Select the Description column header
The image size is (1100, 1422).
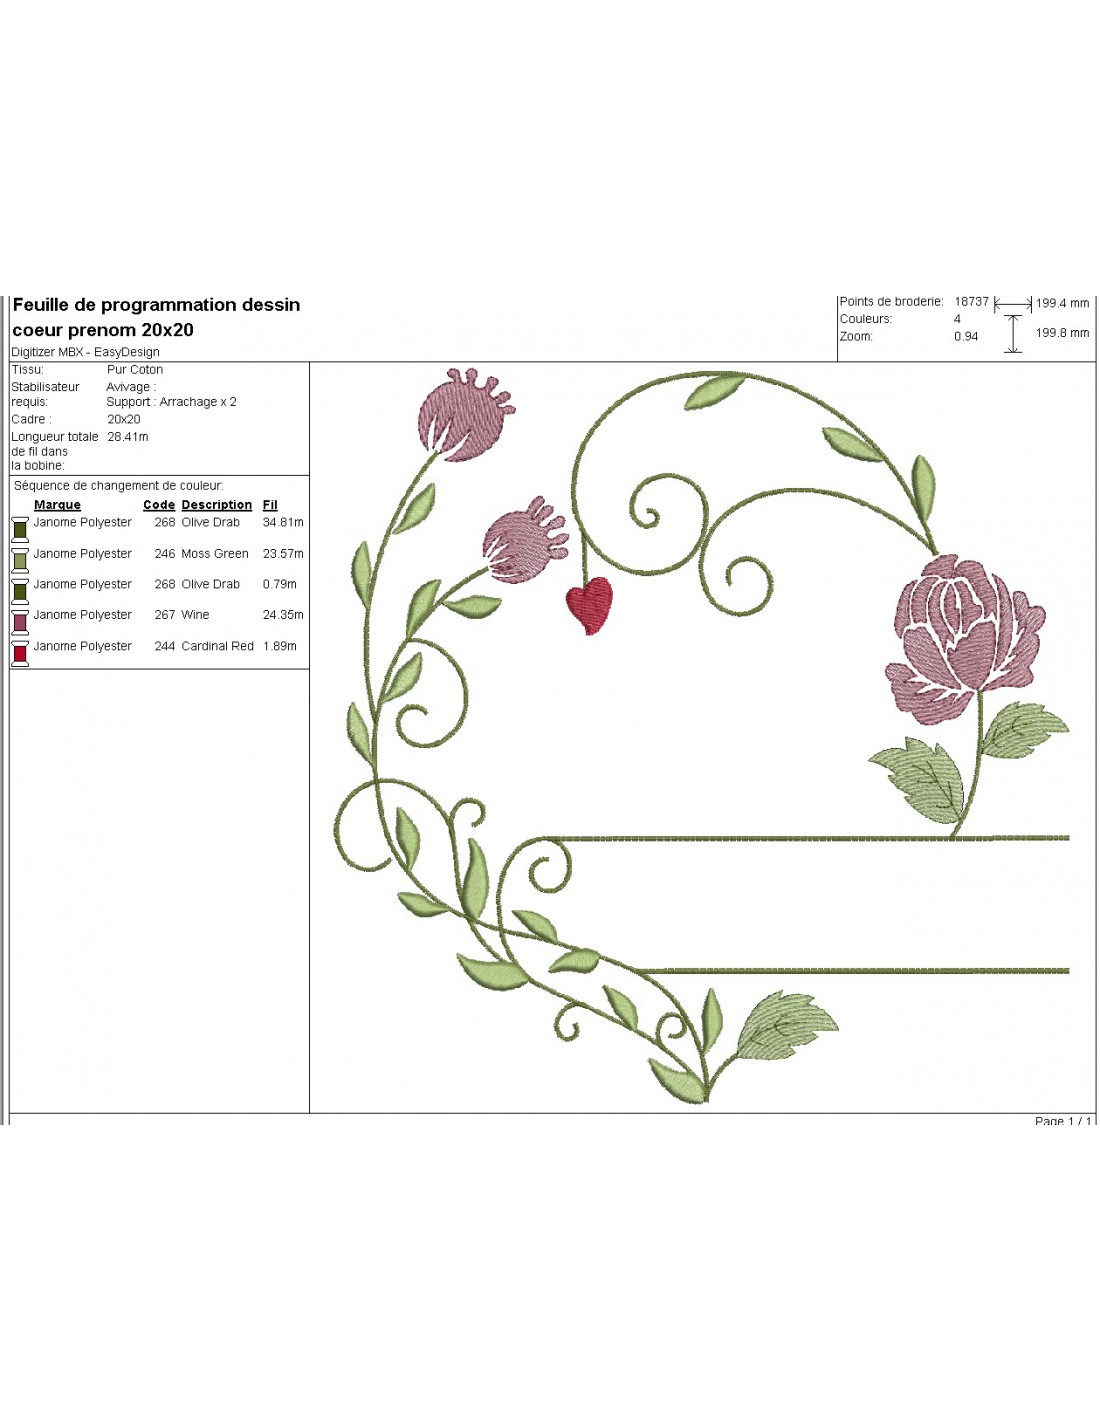tap(216, 505)
